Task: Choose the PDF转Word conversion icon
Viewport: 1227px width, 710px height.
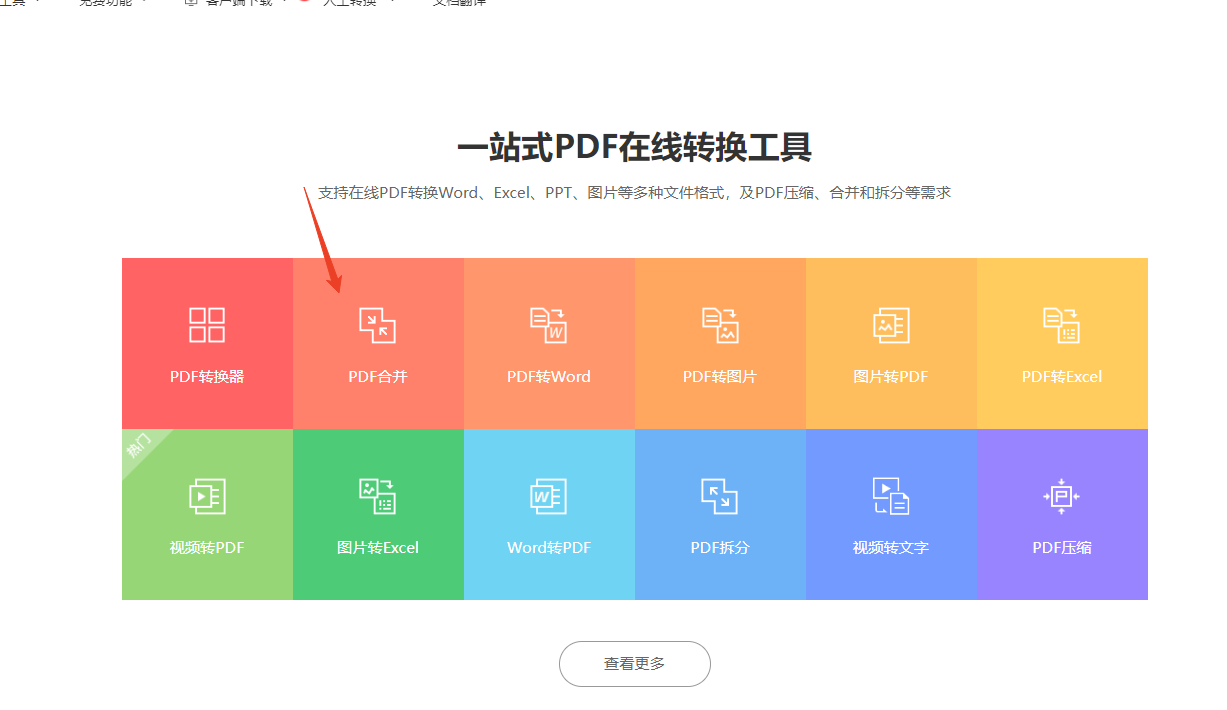Action: [x=549, y=325]
